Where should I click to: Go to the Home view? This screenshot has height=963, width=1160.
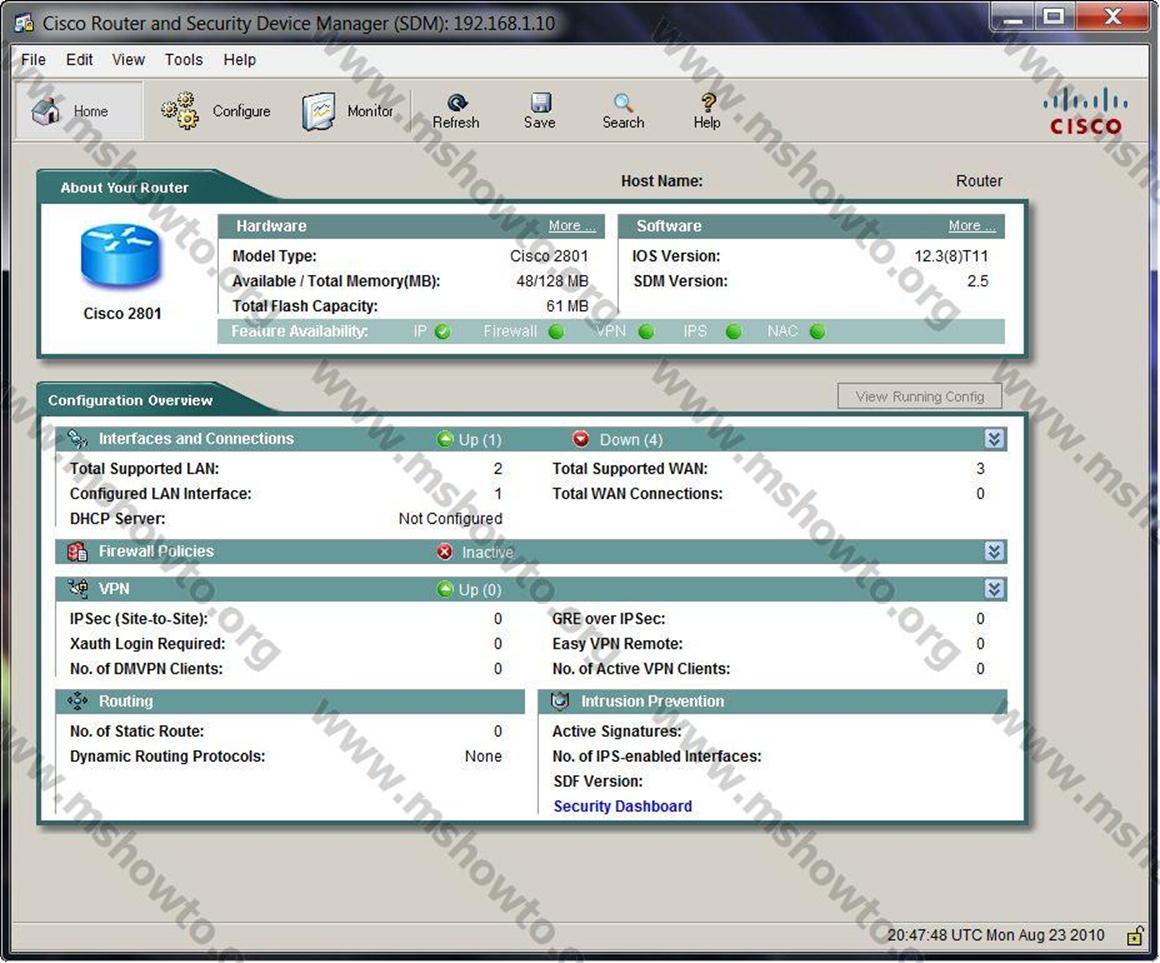click(78, 111)
